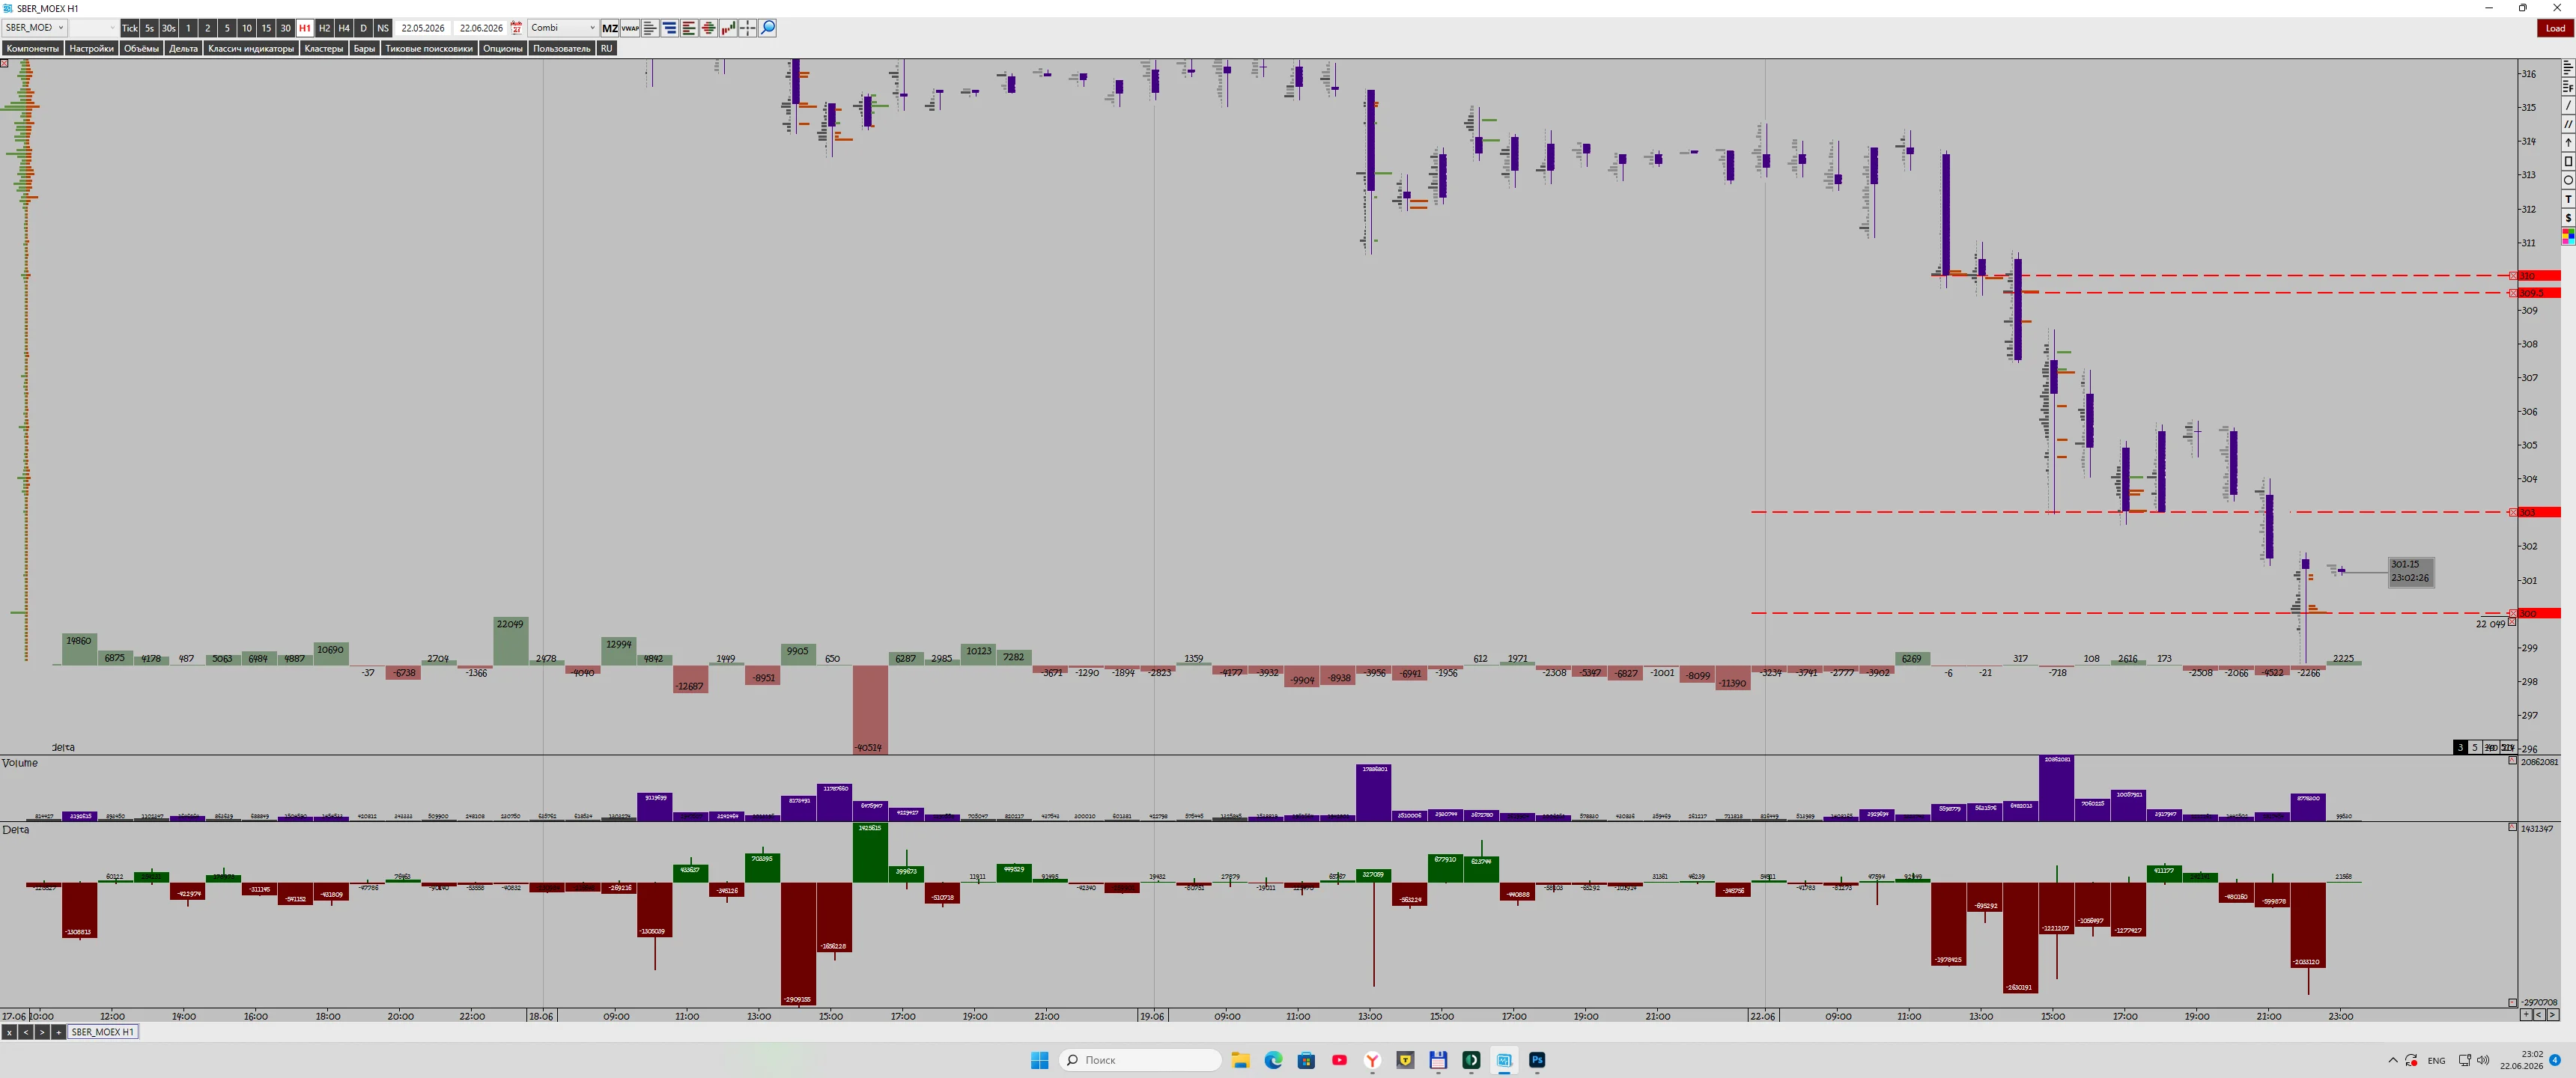
Task: Activate the crosshair cursor tool
Action: click(748, 28)
